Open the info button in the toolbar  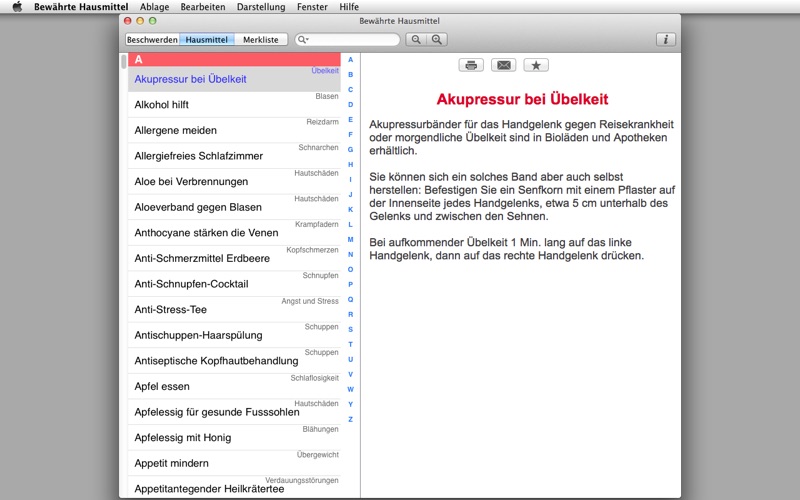[x=666, y=40]
